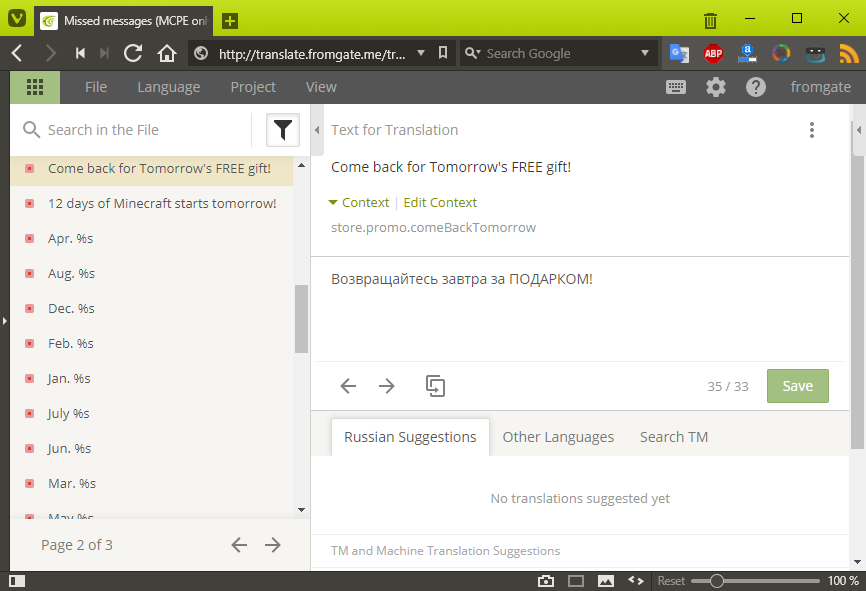Click the Edit Context link
This screenshot has width=866, height=591.
pos(440,202)
